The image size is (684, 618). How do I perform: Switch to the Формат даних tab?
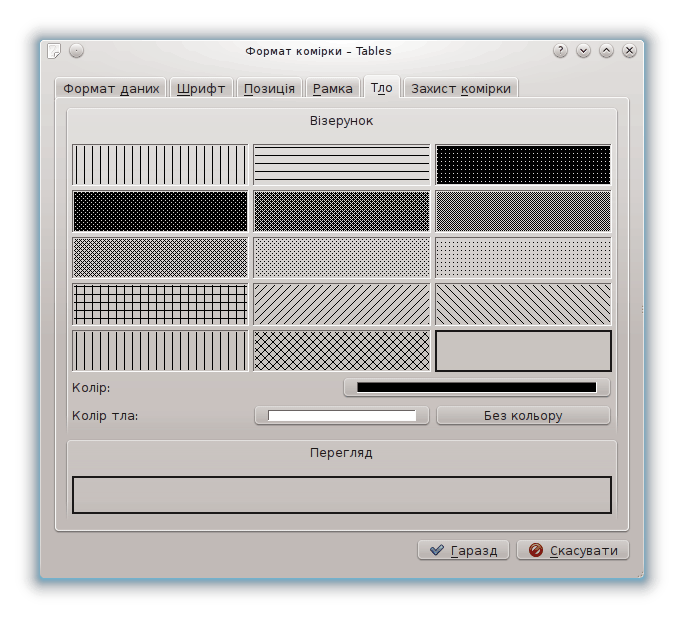click(x=111, y=88)
